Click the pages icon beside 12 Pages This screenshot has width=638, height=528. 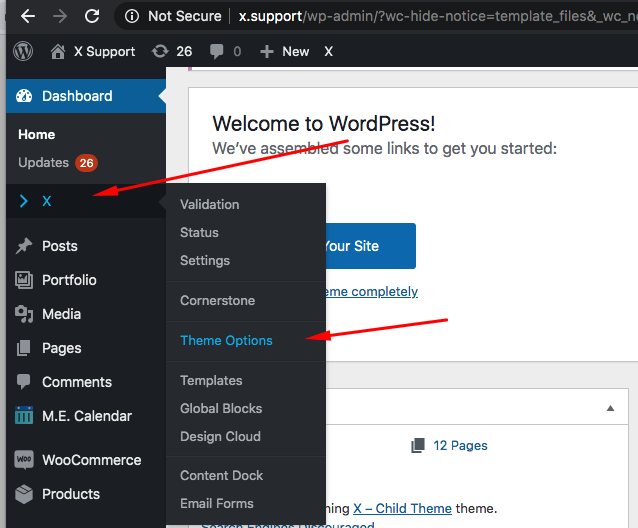click(x=418, y=445)
